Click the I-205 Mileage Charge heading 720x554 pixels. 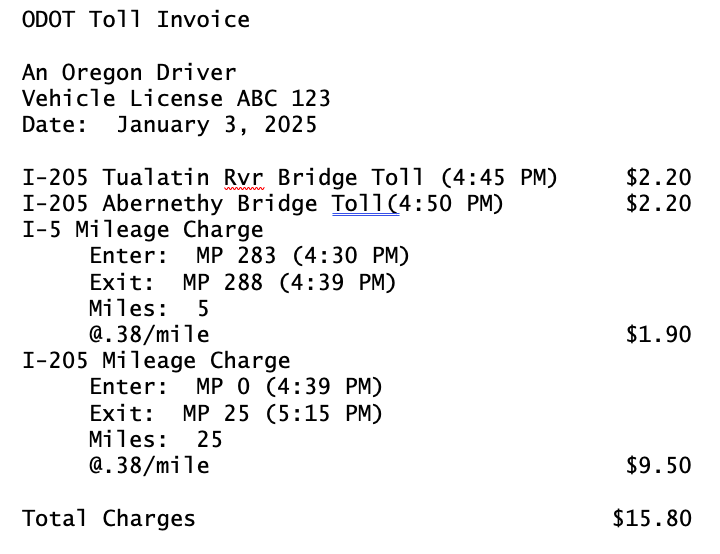156,360
